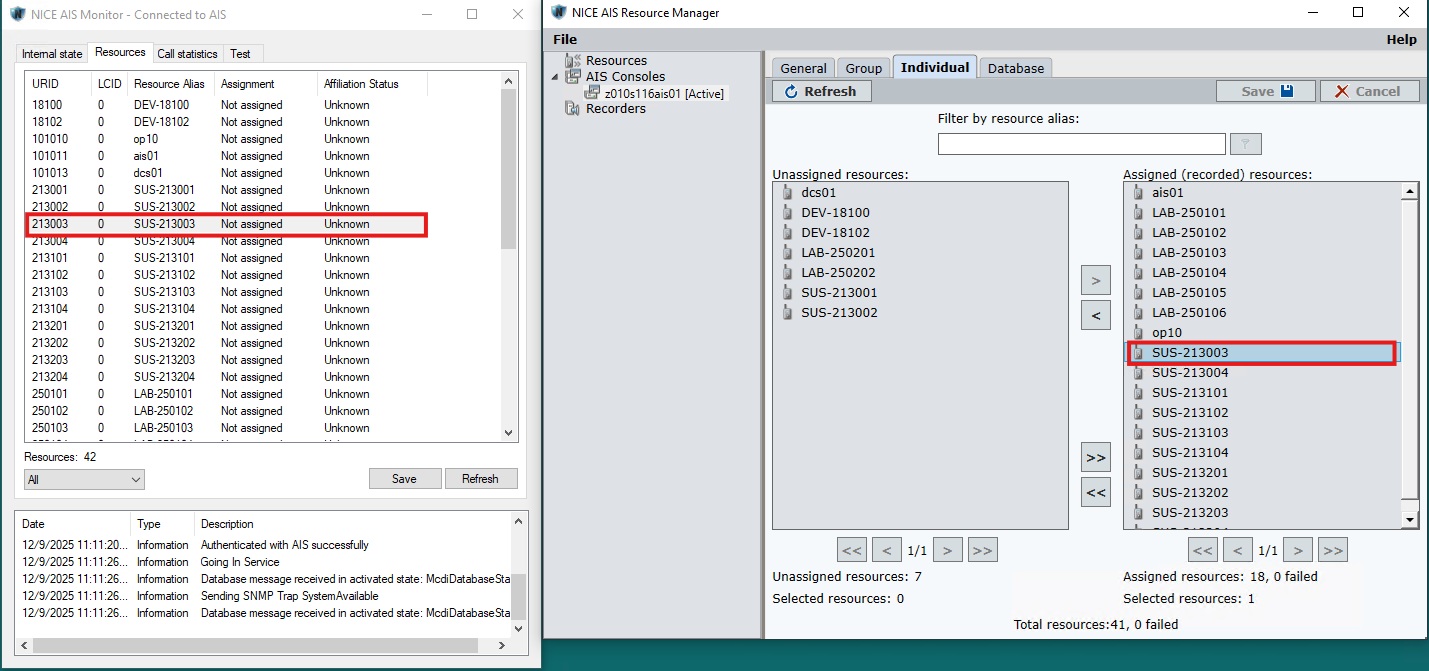Click the radio icon beside LAB-250201
1429x671 pixels.
coord(787,253)
